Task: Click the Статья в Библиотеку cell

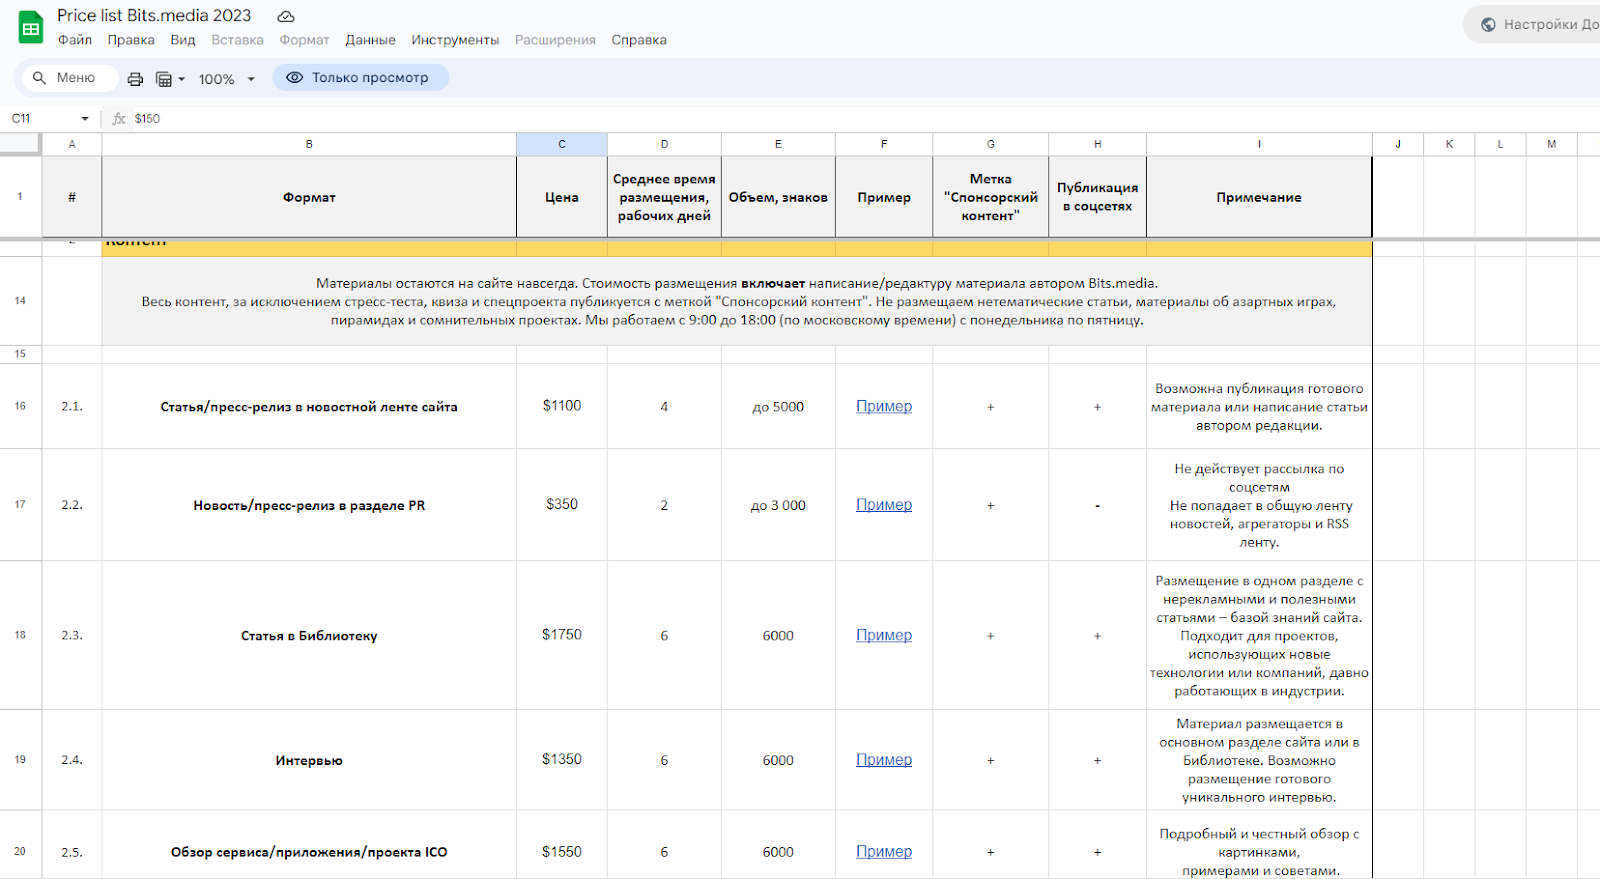Action: pos(309,635)
